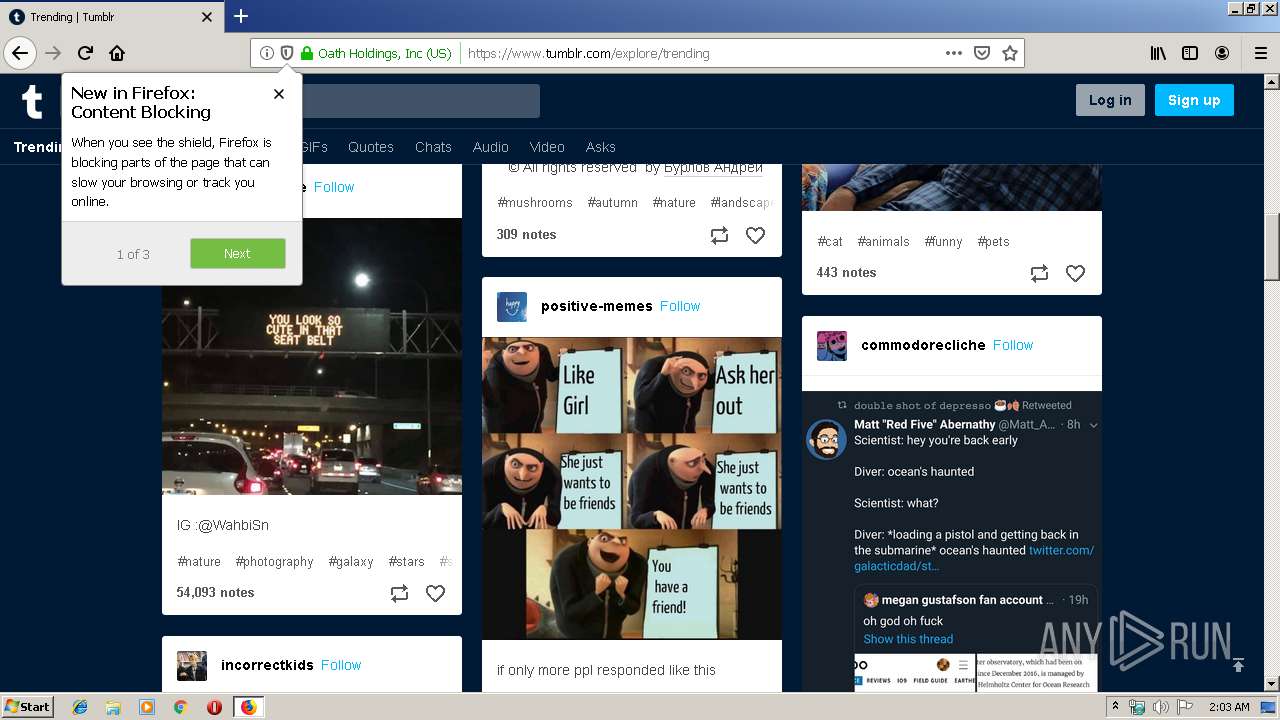Image resolution: width=1280 pixels, height=720 pixels.
Task: Follow incorrectkids blog
Action: [341, 665]
